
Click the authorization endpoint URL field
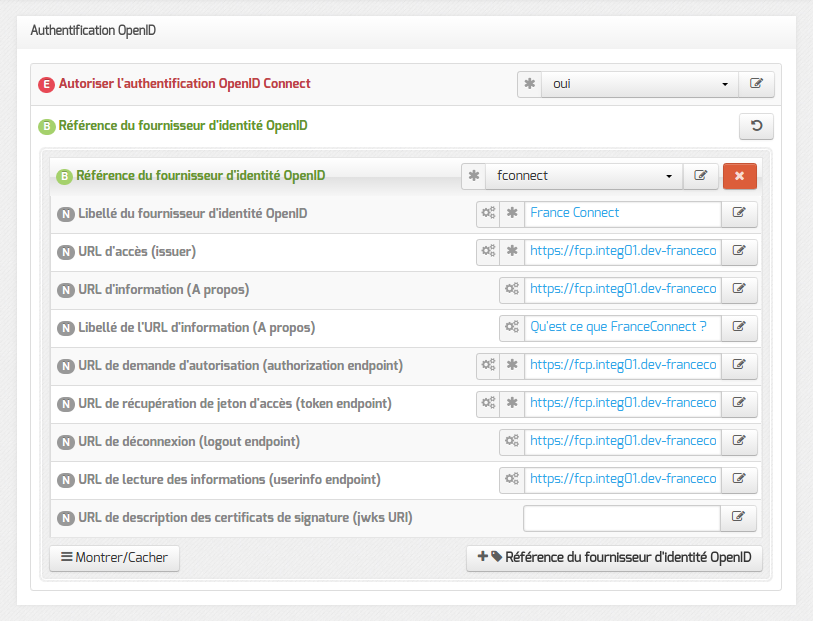(623, 365)
